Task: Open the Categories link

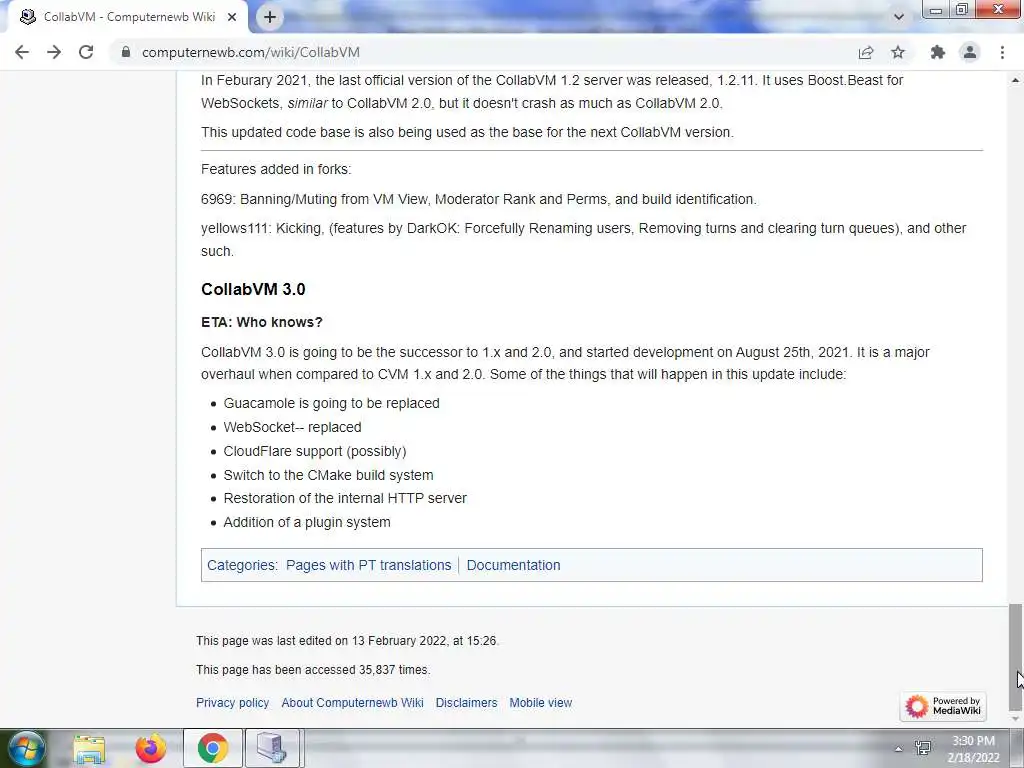Action: (x=241, y=565)
